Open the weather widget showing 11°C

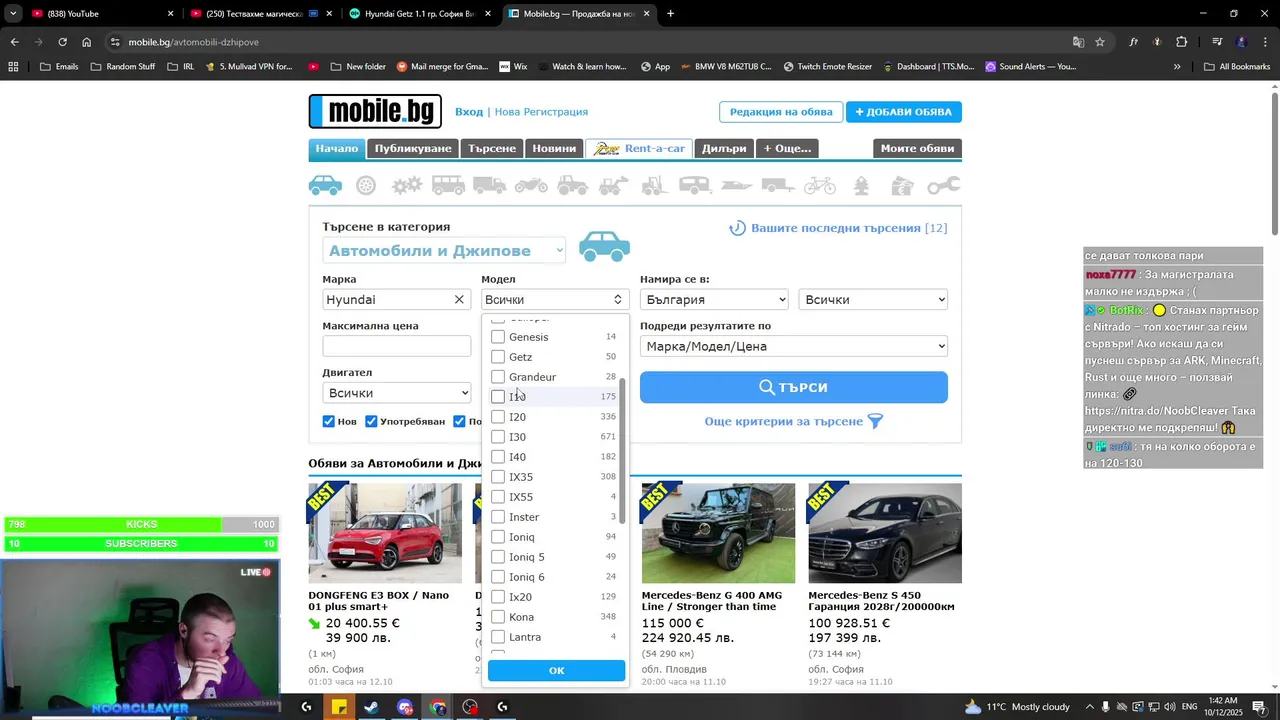click(1017, 707)
